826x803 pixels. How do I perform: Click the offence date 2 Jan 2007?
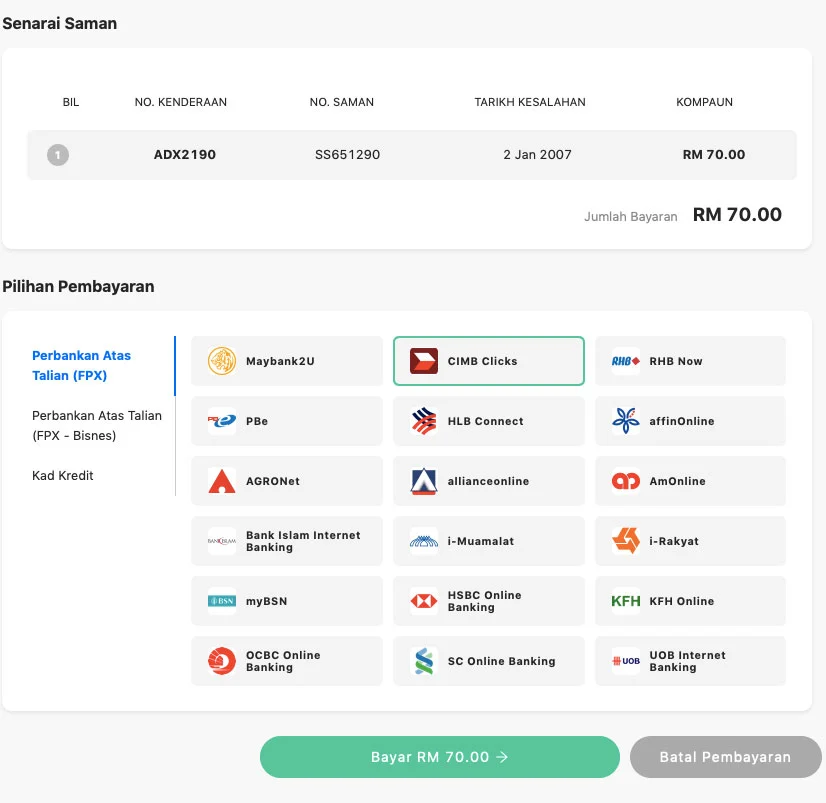point(537,155)
